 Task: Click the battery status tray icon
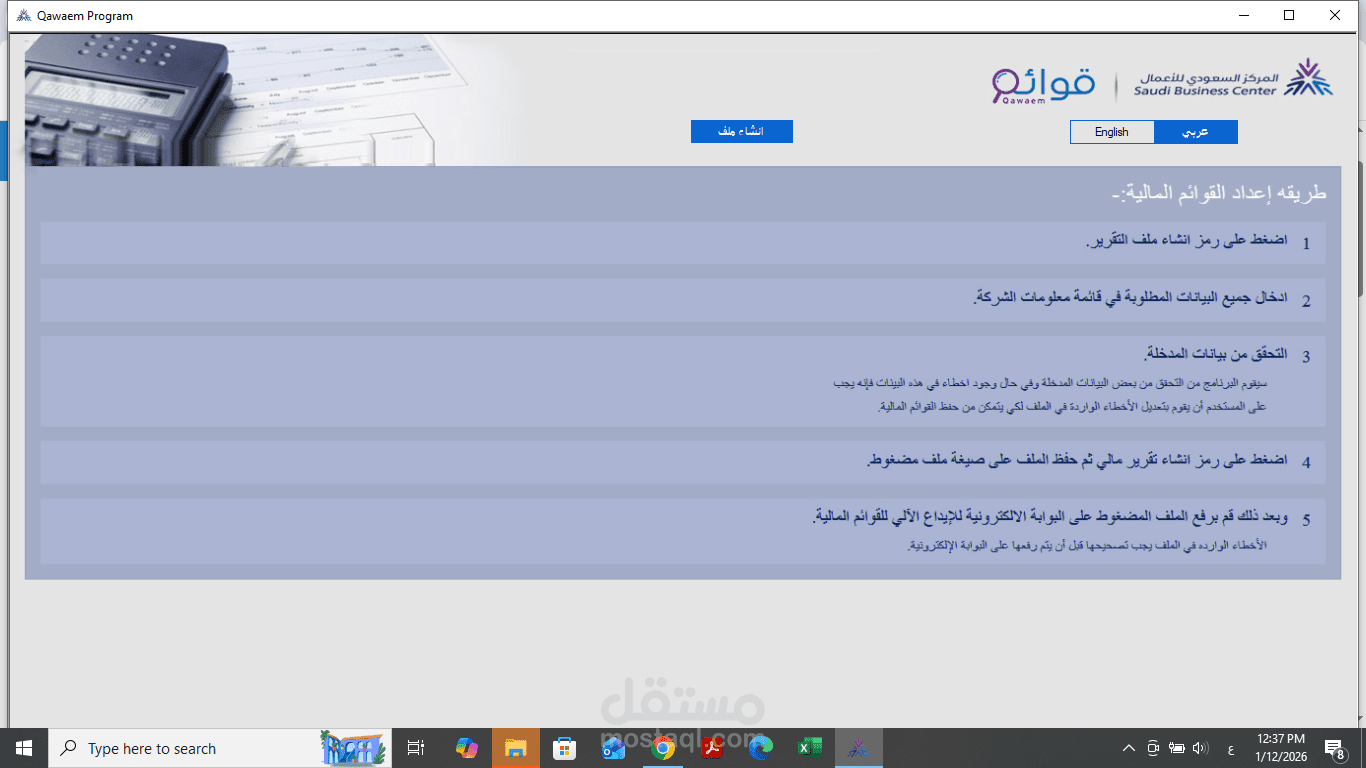click(1177, 748)
